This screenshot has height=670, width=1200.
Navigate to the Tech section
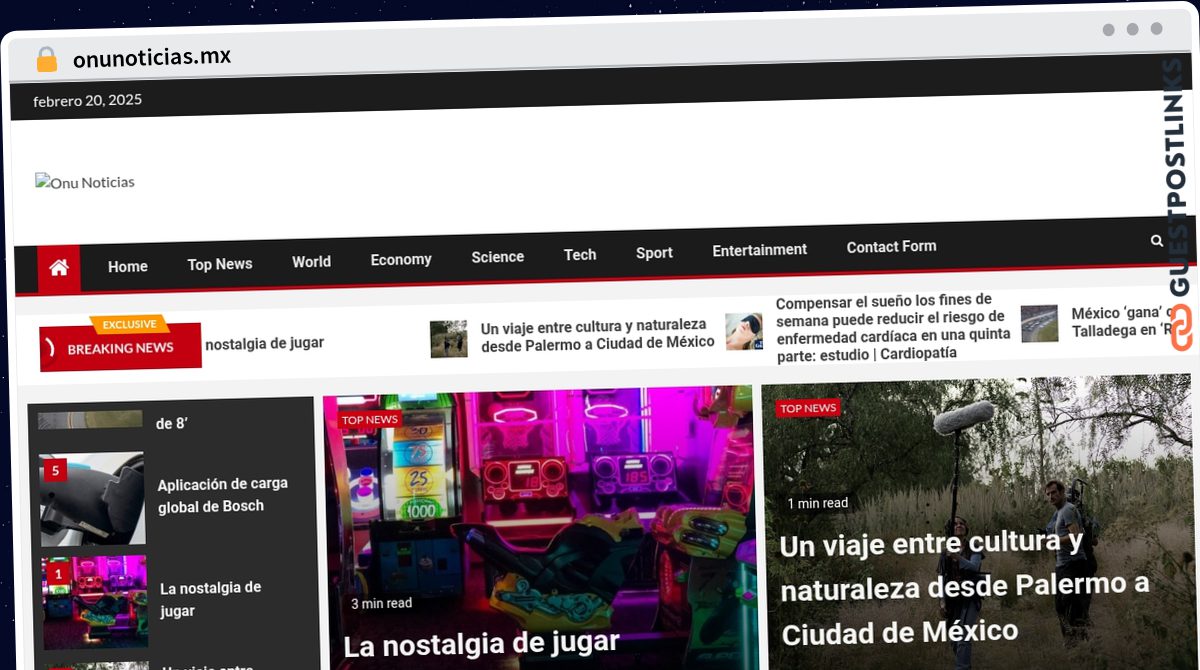[579, 255]
